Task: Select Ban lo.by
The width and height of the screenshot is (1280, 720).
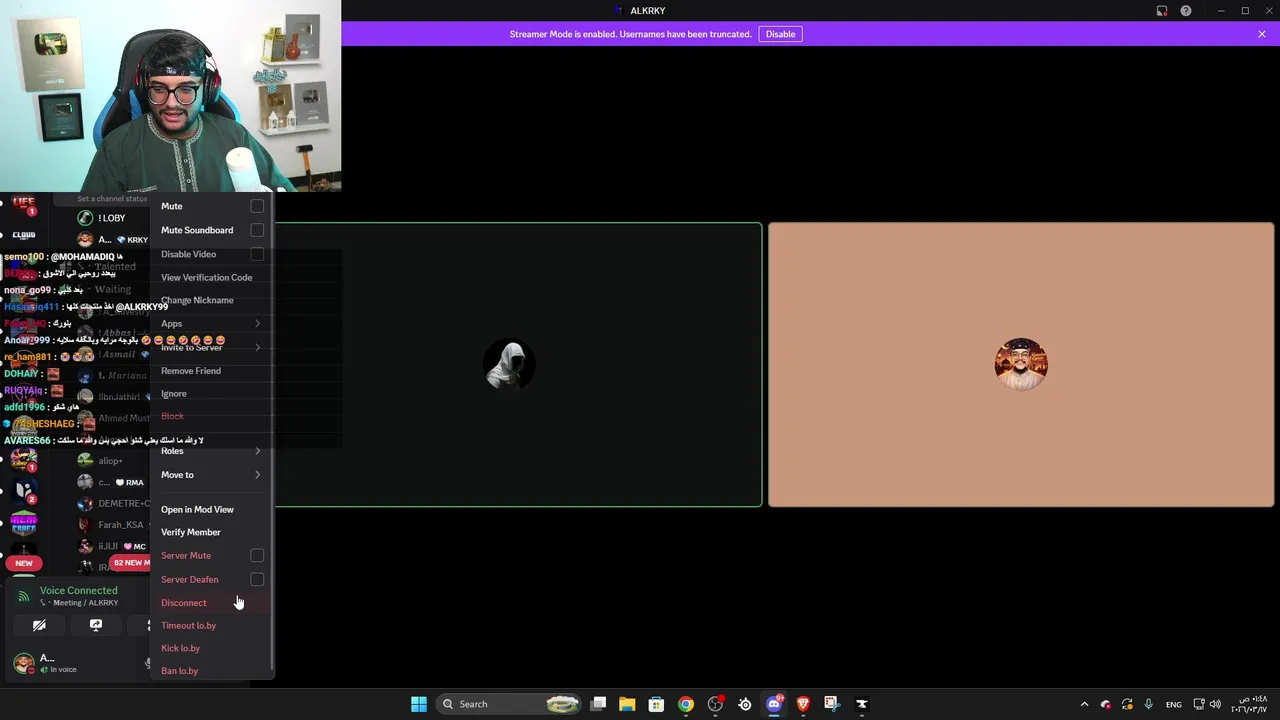Action: 211,671
